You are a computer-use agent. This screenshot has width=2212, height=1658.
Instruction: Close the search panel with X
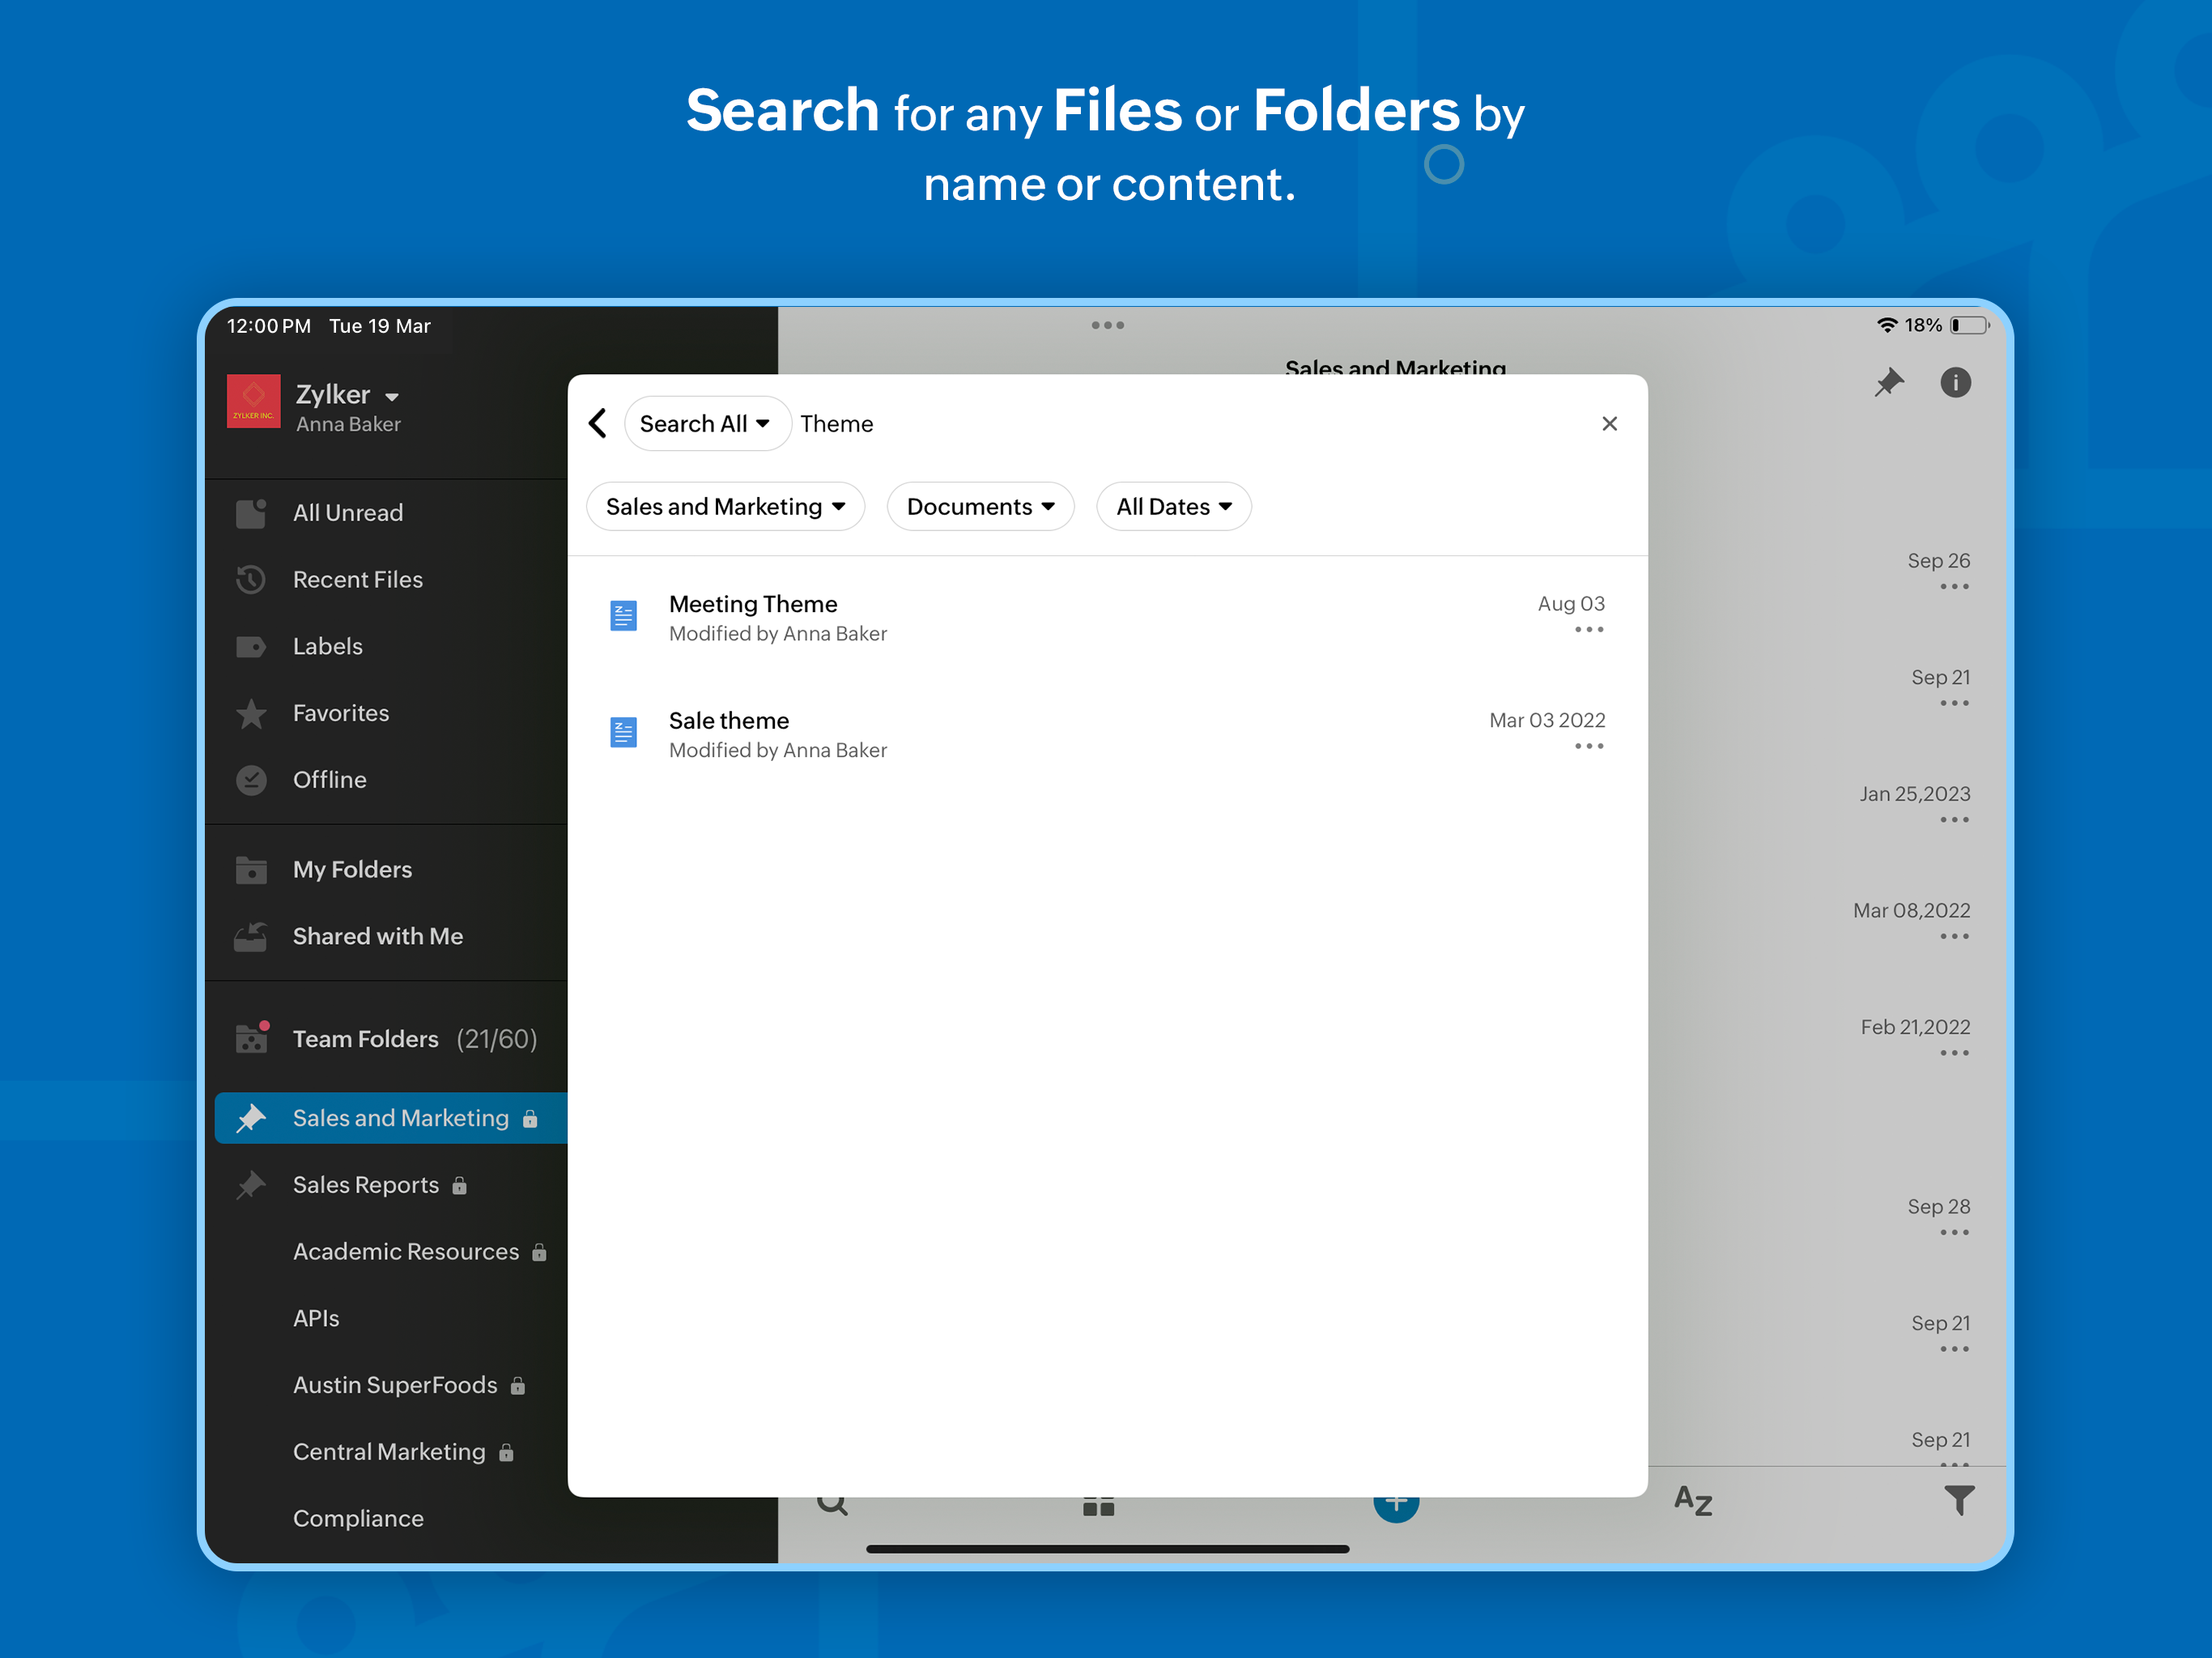coord(1608,423)
